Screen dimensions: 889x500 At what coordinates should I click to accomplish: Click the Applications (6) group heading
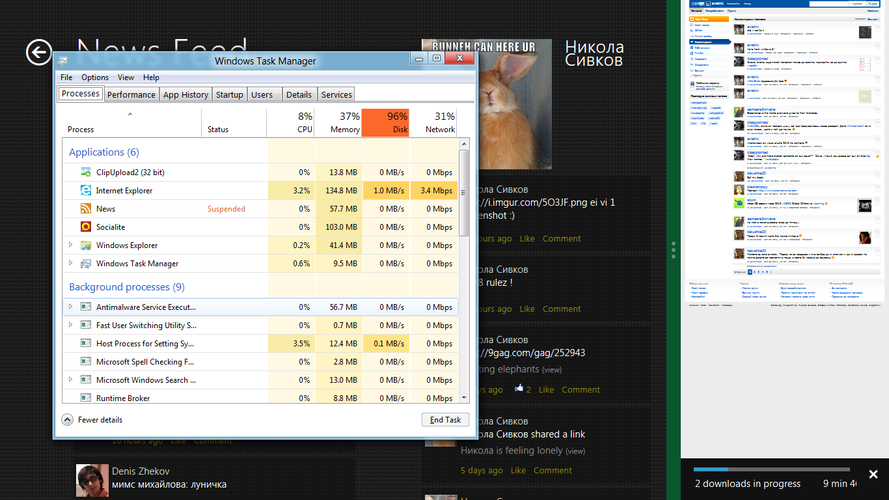104,152
